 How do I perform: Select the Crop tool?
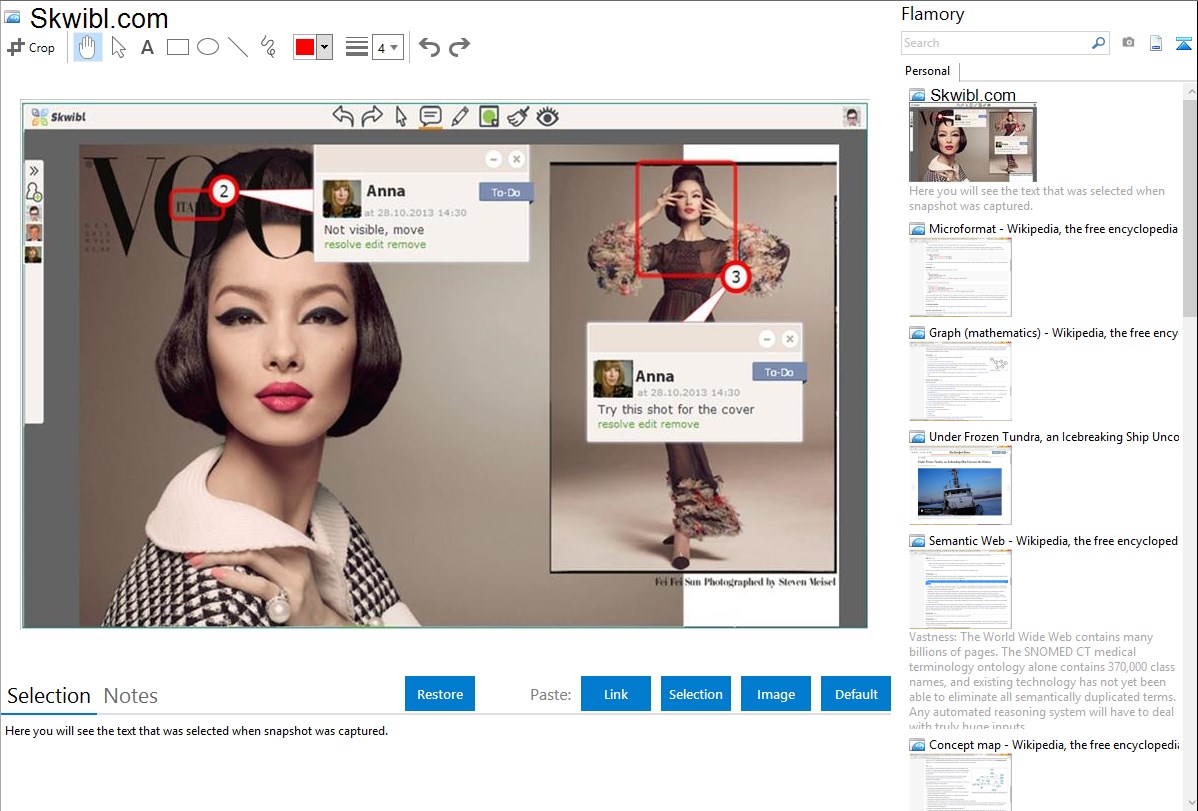[31, 47]
